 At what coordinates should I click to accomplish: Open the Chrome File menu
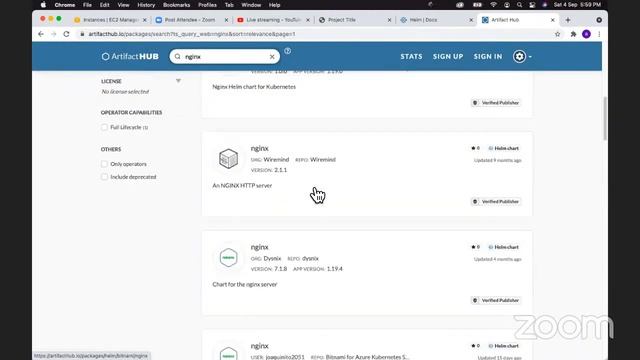[87, 5]
